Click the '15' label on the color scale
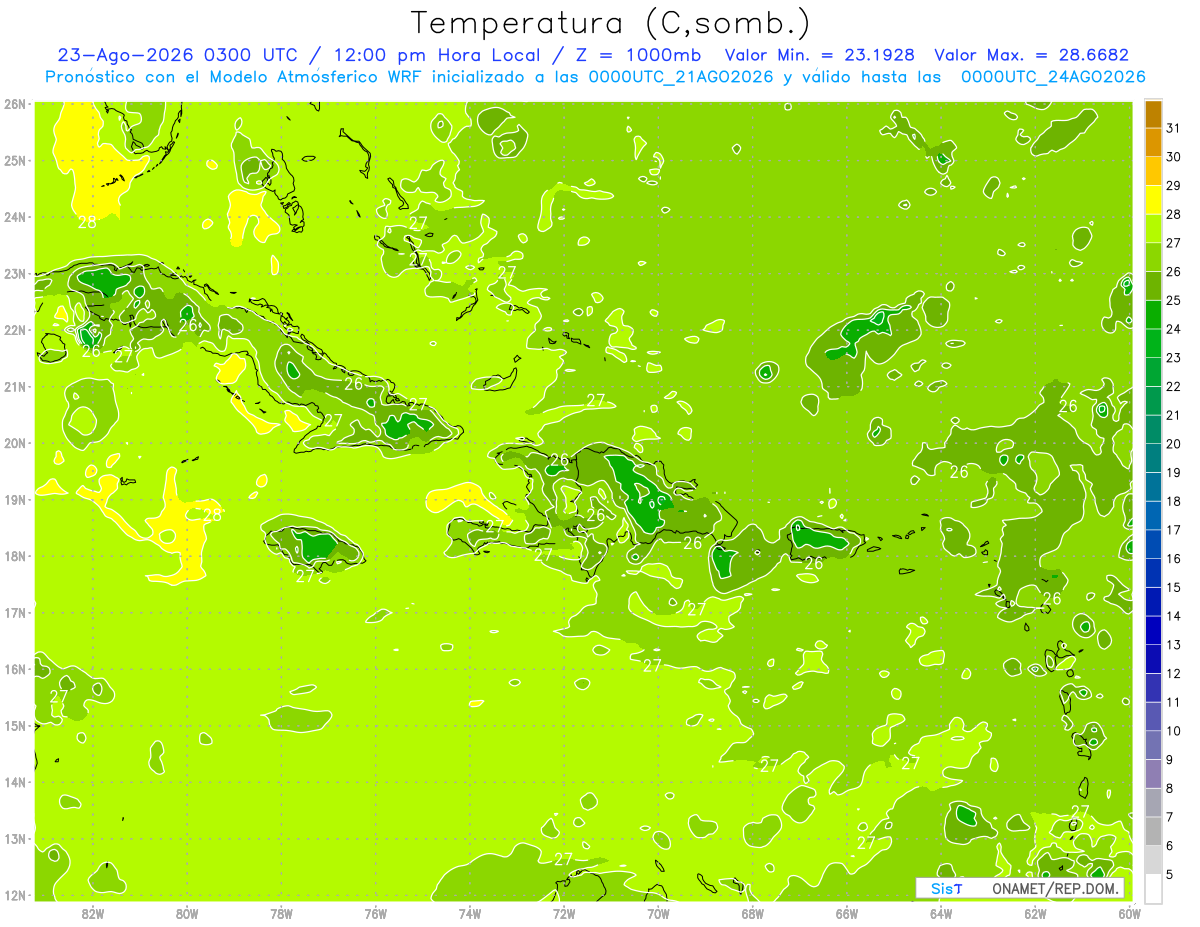Image resolution: width=1200 pixels, height=927 pixels. pos(1174,588)
